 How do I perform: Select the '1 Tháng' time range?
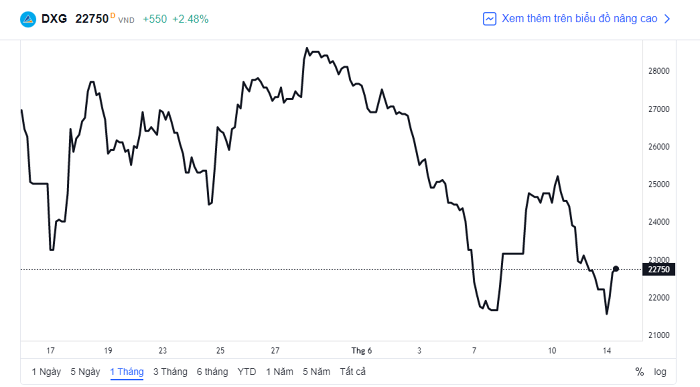[x=127, y=372]
